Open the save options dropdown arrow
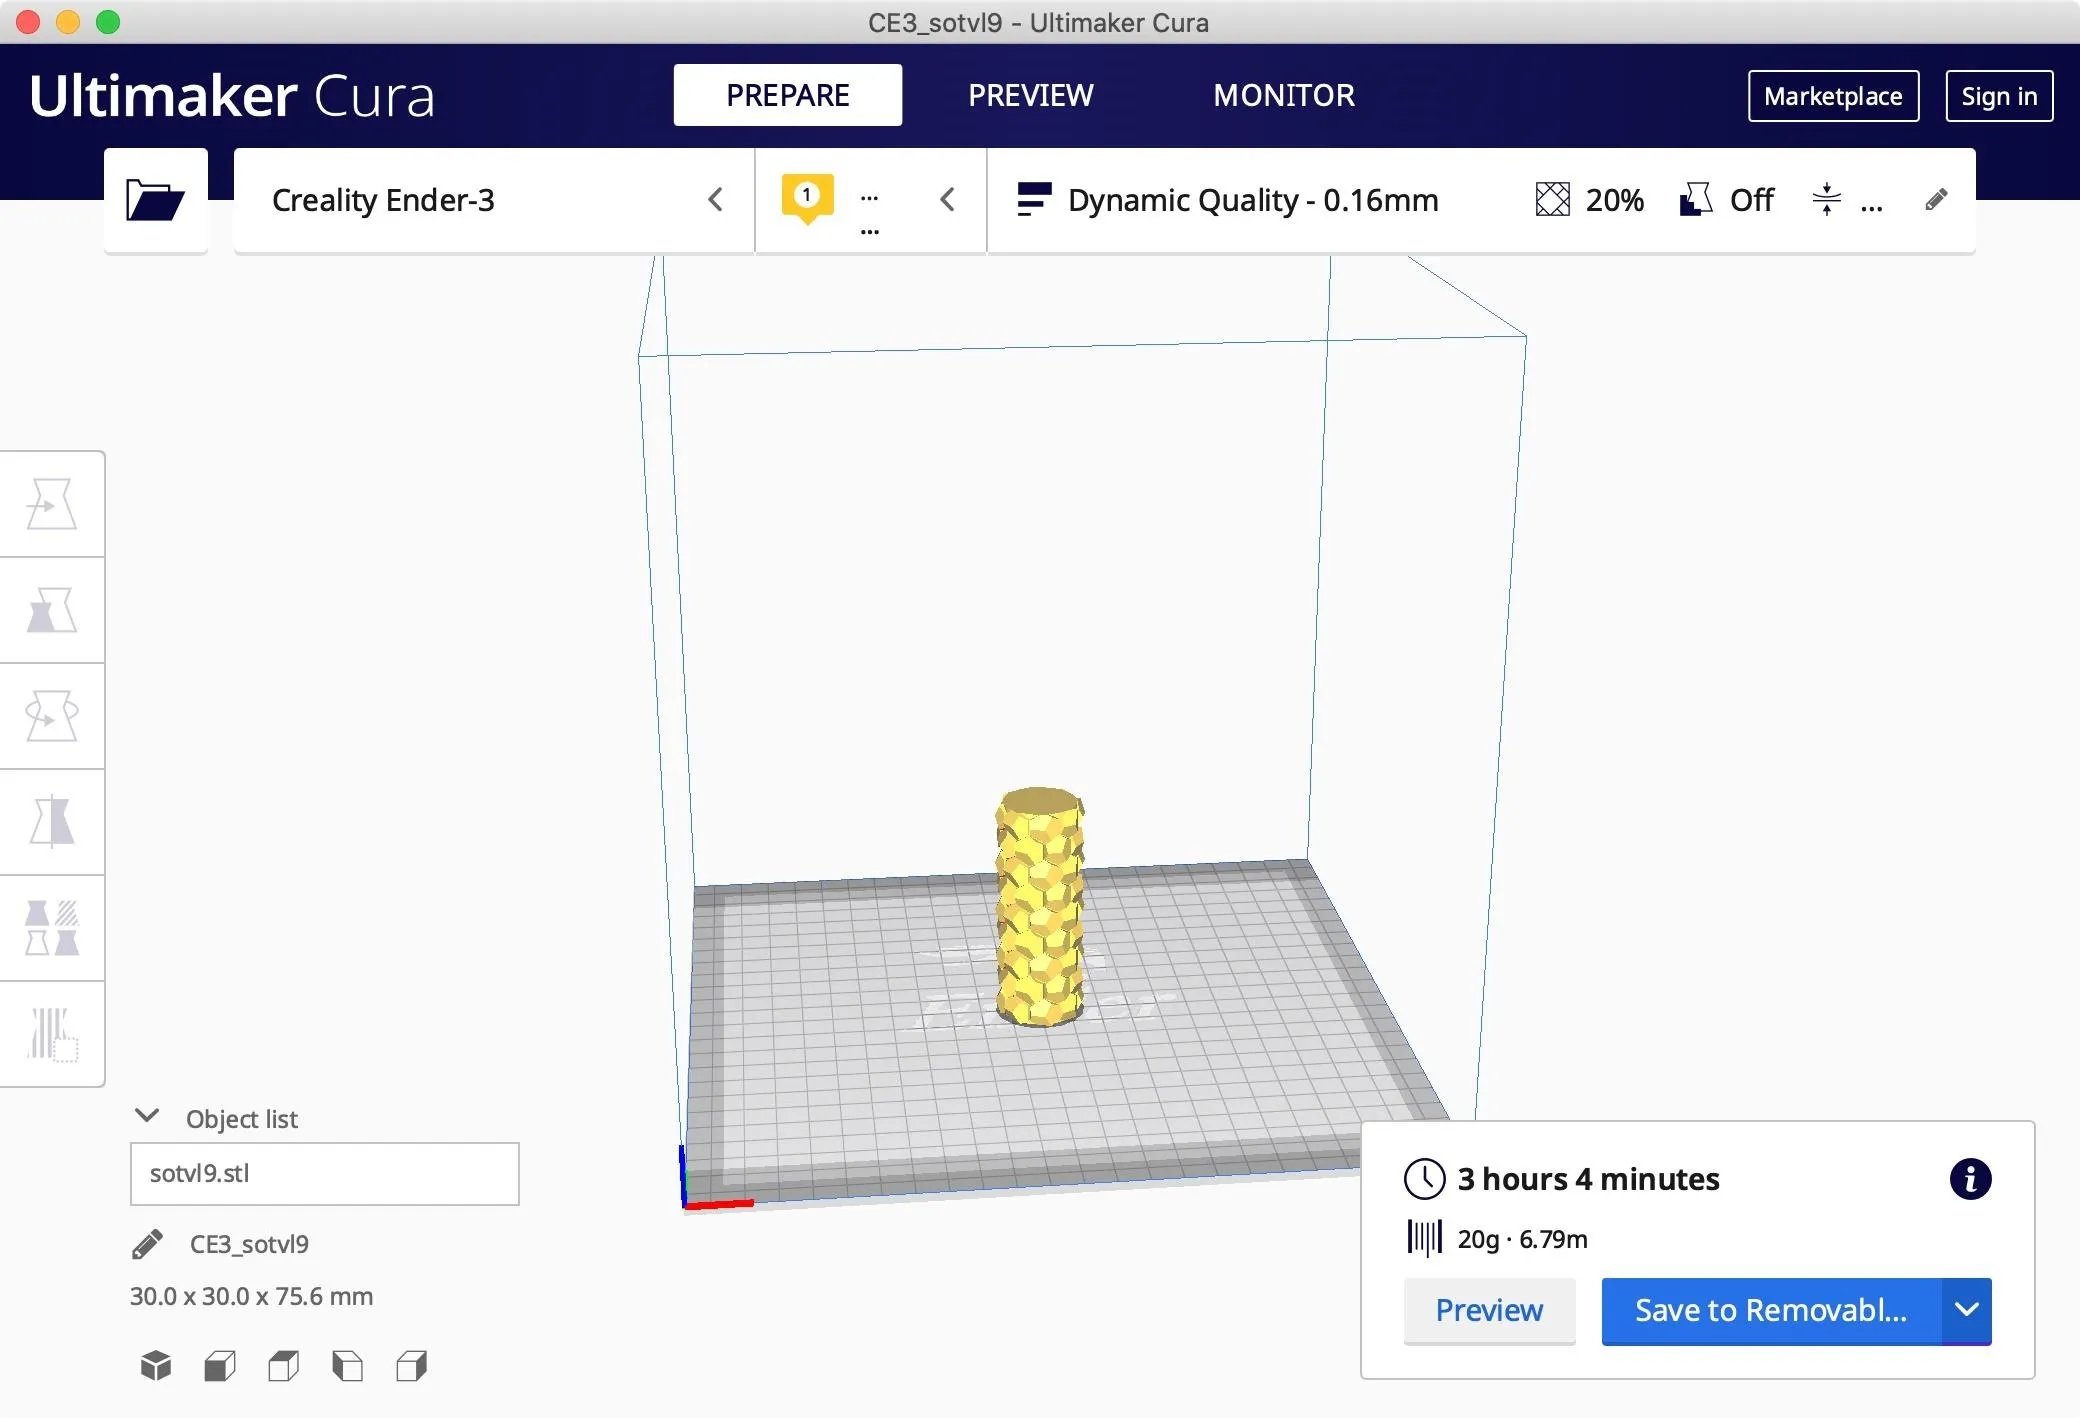 1967,1311
